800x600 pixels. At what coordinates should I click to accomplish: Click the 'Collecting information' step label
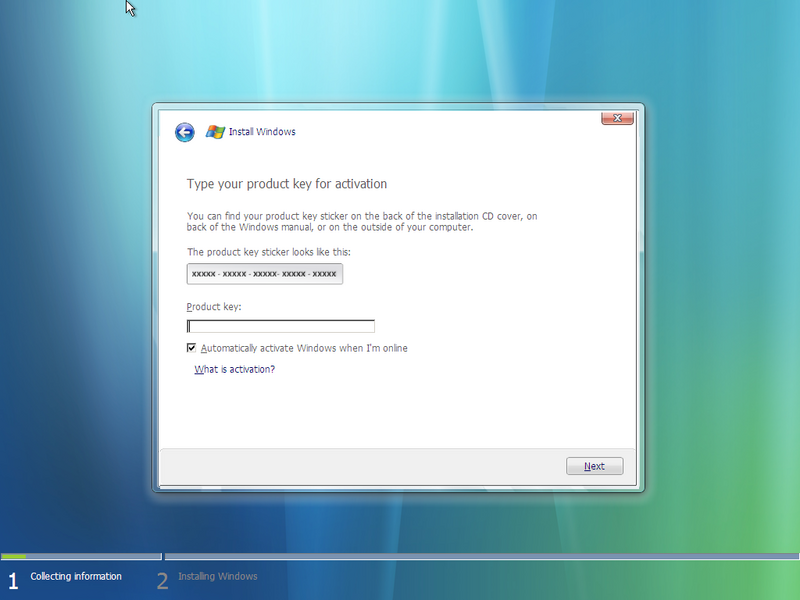(x=76, y=577)
